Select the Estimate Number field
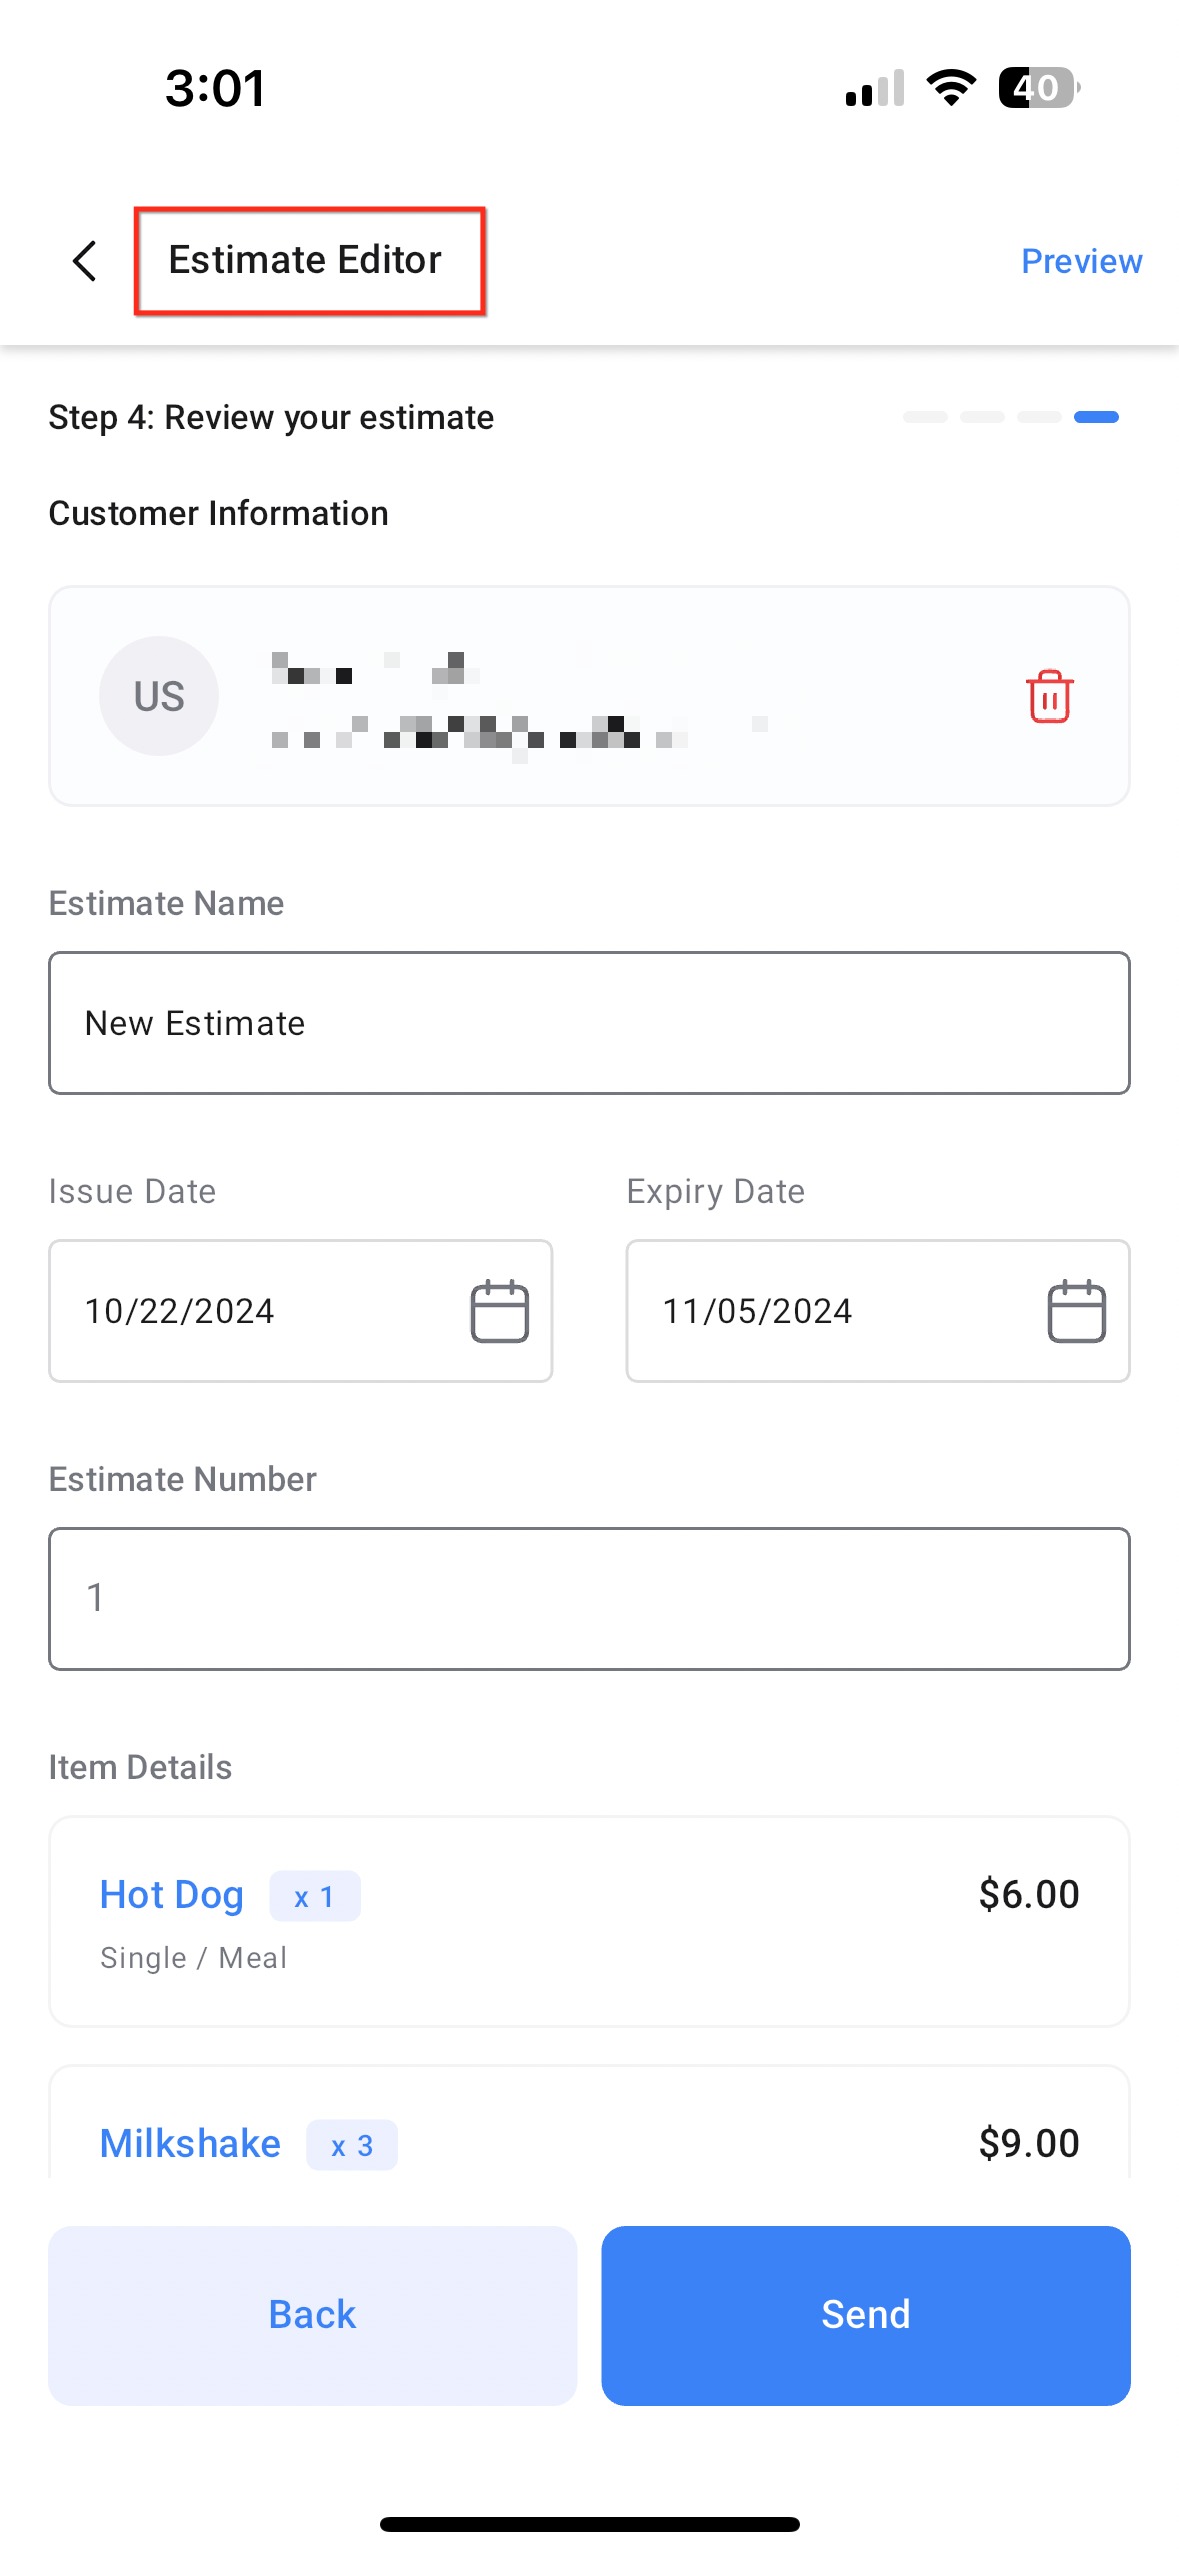This screenshot has height=2556, width=1179. coord(589,1599)
